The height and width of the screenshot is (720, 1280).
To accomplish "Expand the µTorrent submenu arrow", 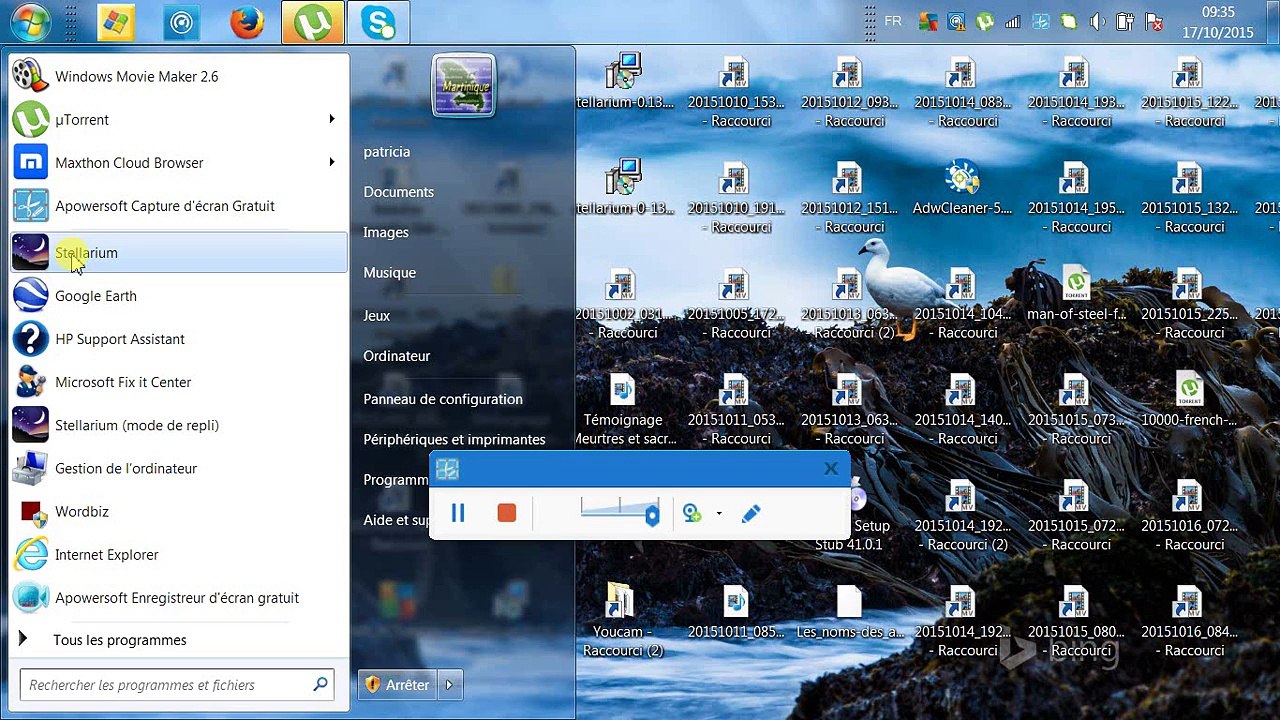I will (331, 120).
